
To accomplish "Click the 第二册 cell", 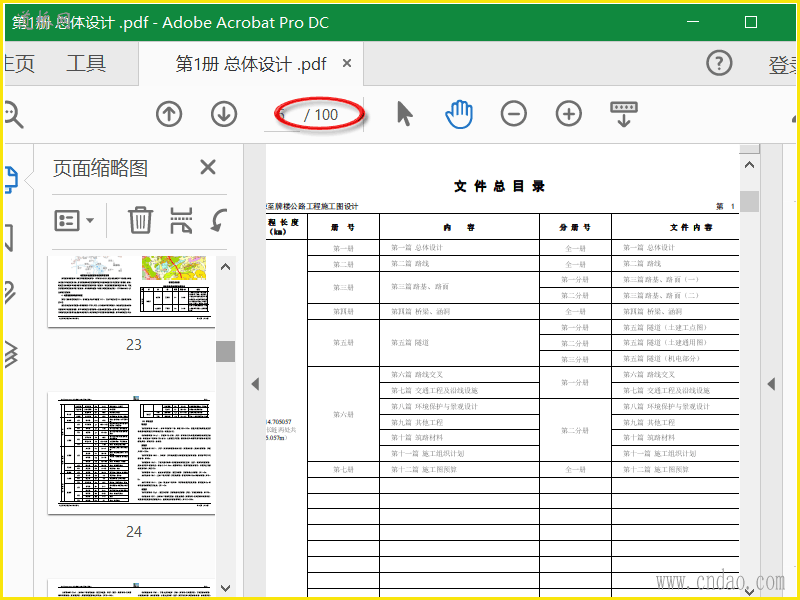I will pyautogui.click(x=343, y=264).
